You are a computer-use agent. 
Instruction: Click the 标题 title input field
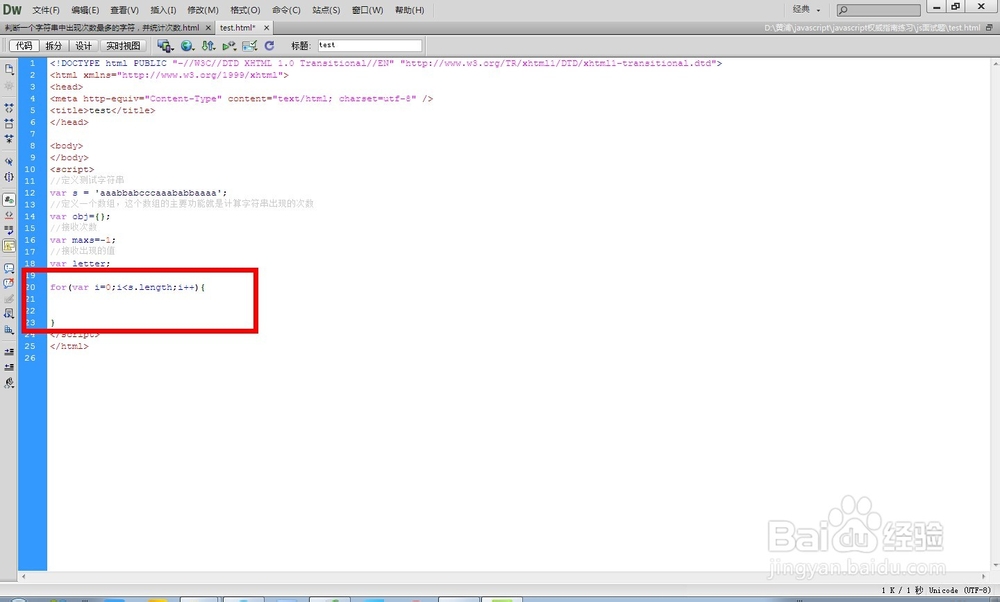tap(370, 45)
